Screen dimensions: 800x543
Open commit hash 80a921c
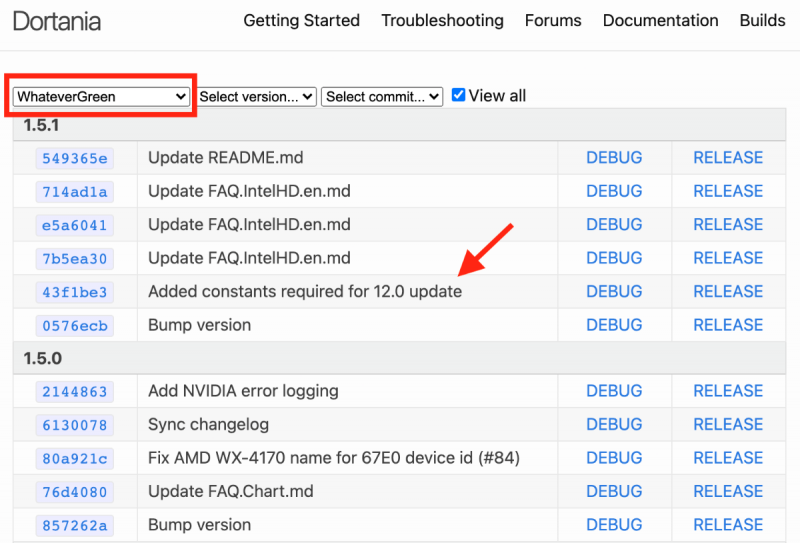click(x=74, y=458)
